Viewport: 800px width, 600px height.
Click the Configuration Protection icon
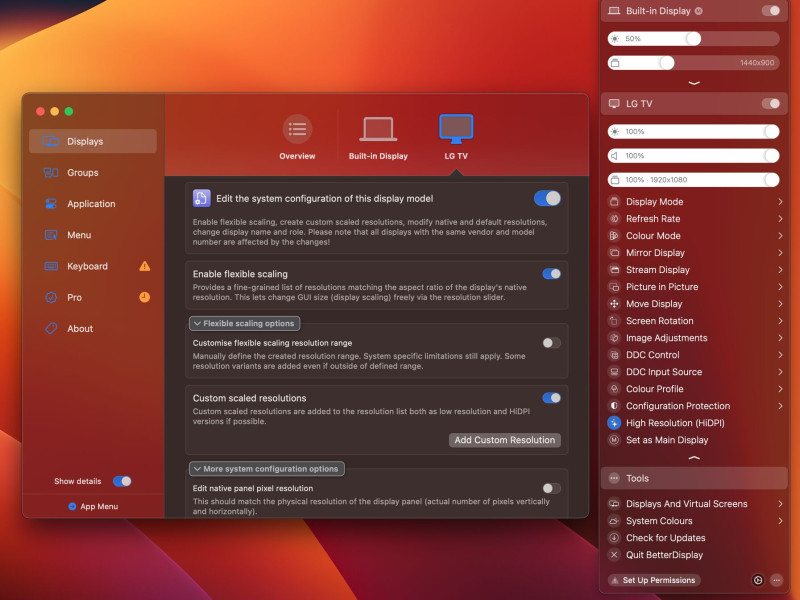point(614,406)
